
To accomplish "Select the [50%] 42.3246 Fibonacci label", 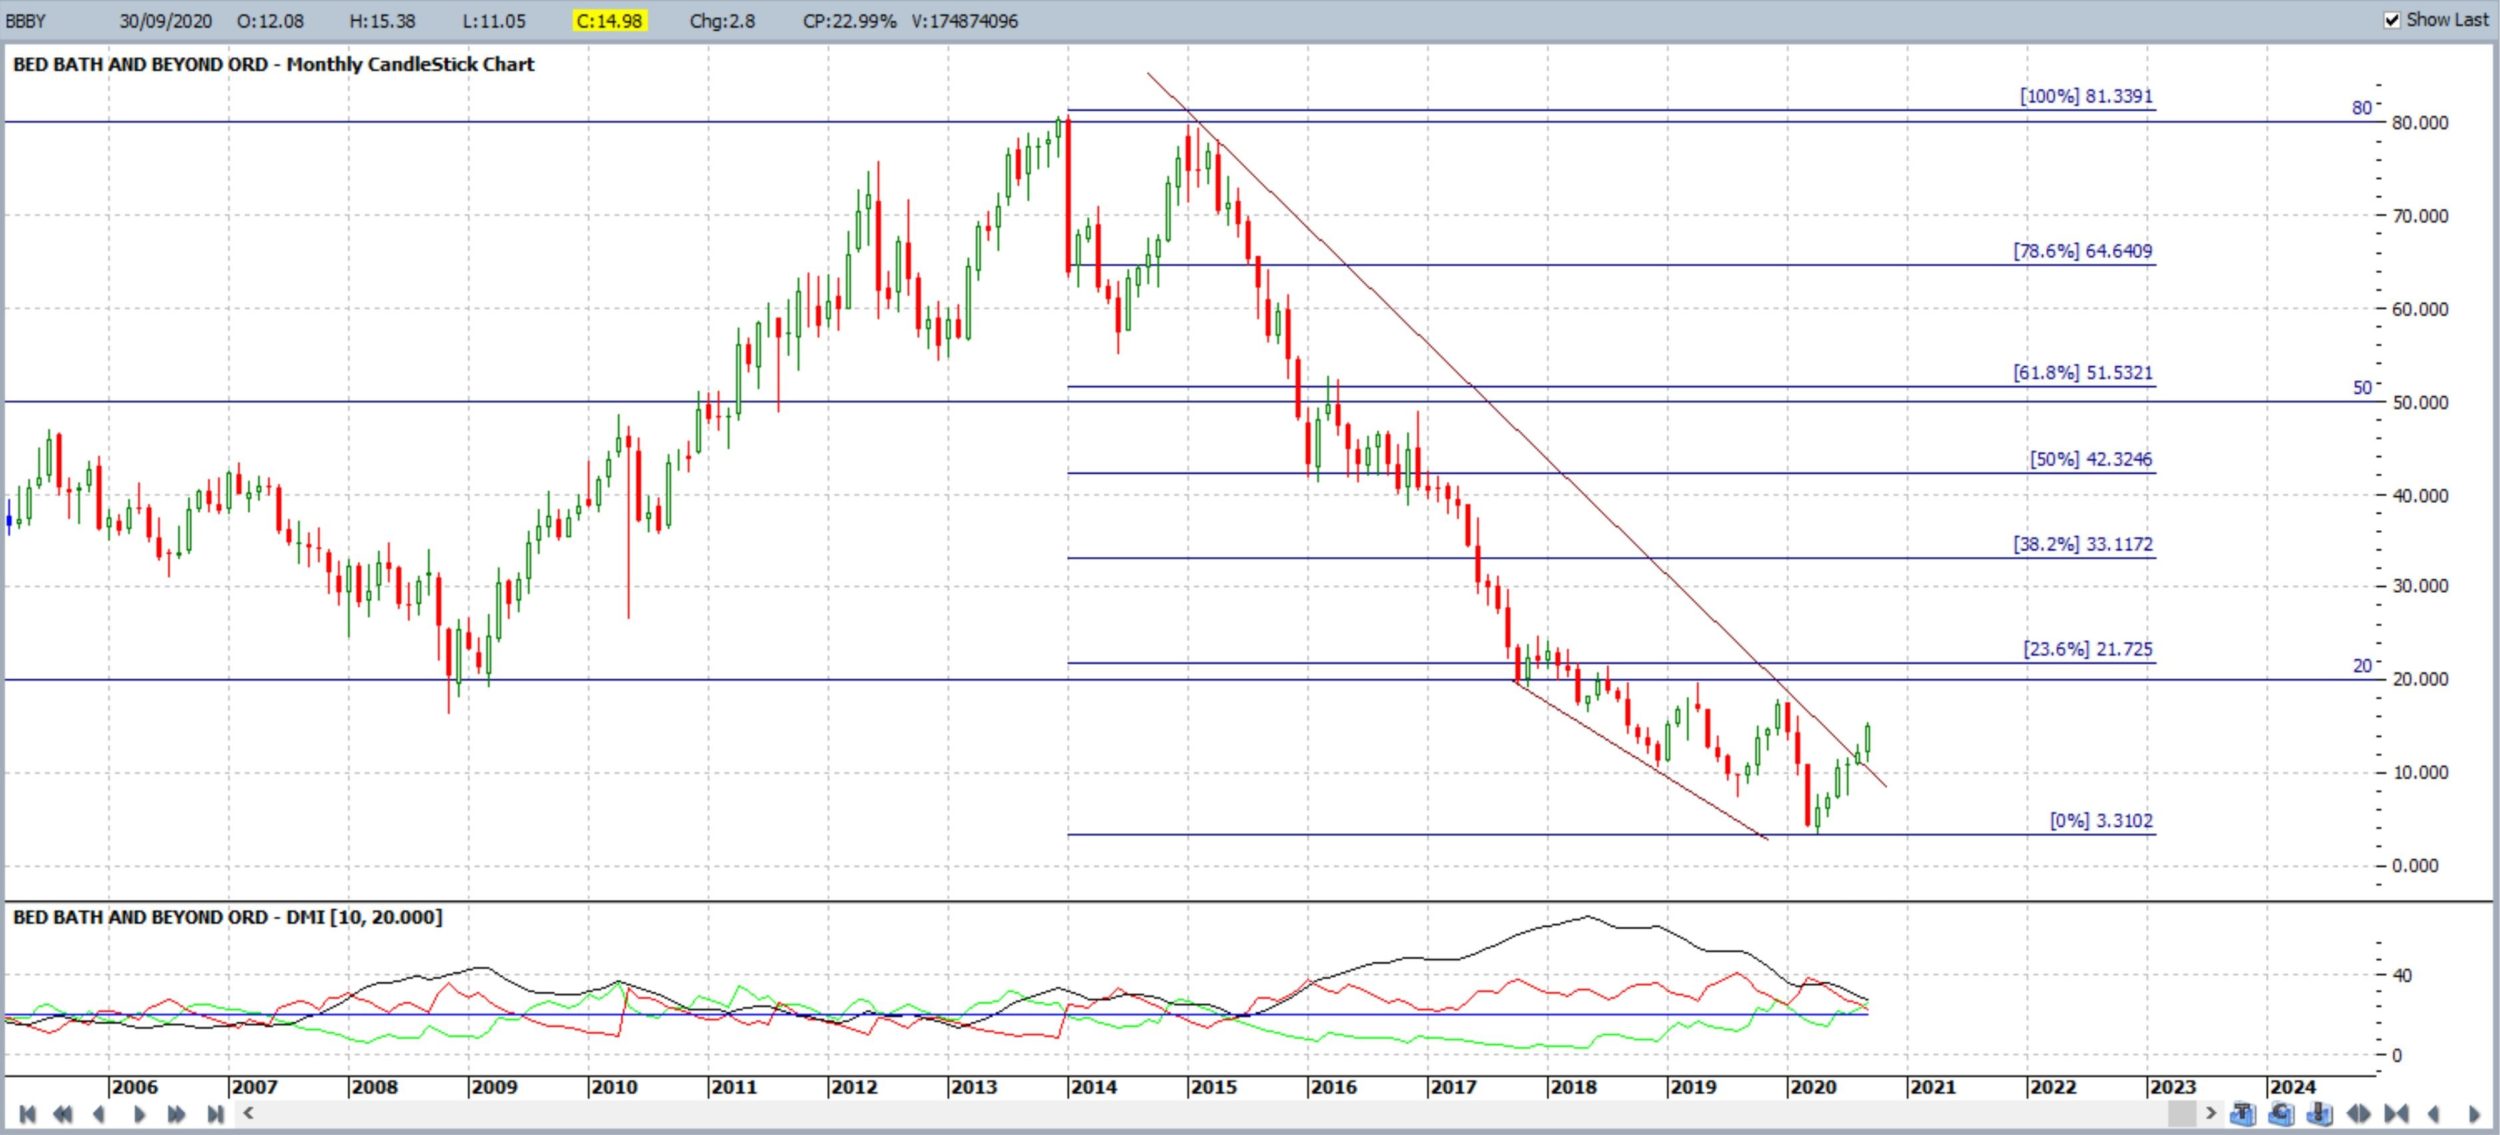I will point(2091,459).
